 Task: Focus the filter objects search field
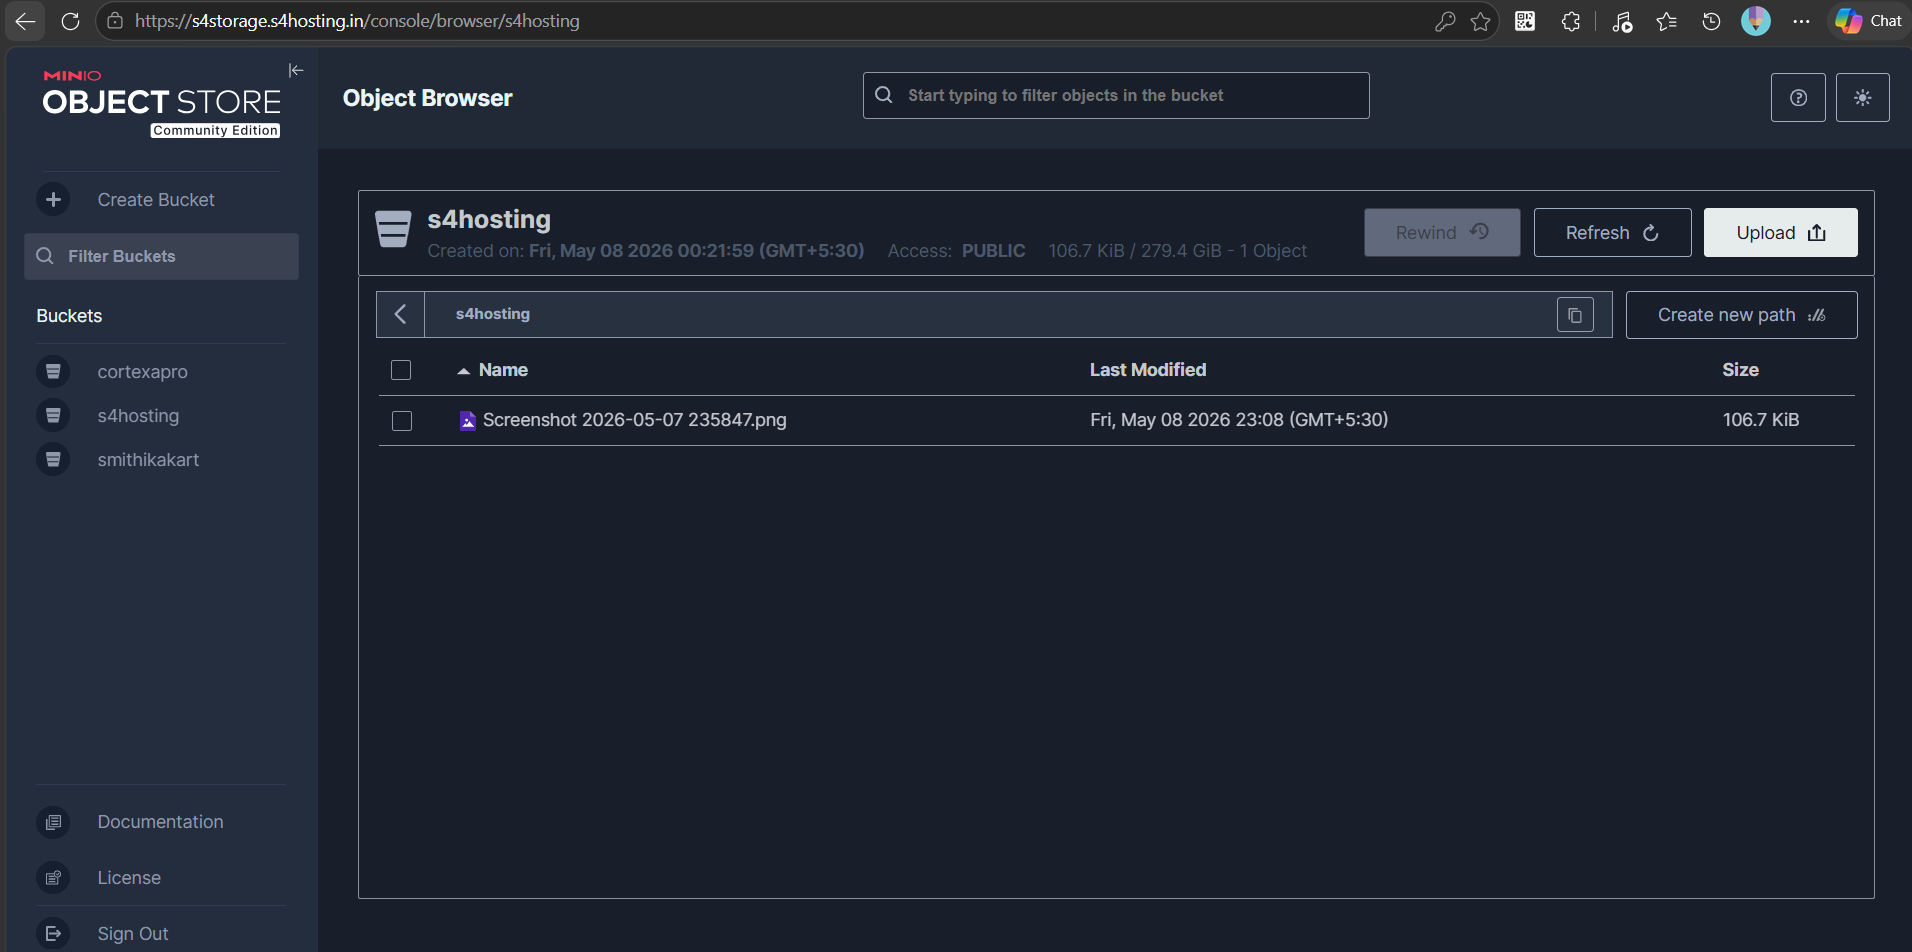1116,96
